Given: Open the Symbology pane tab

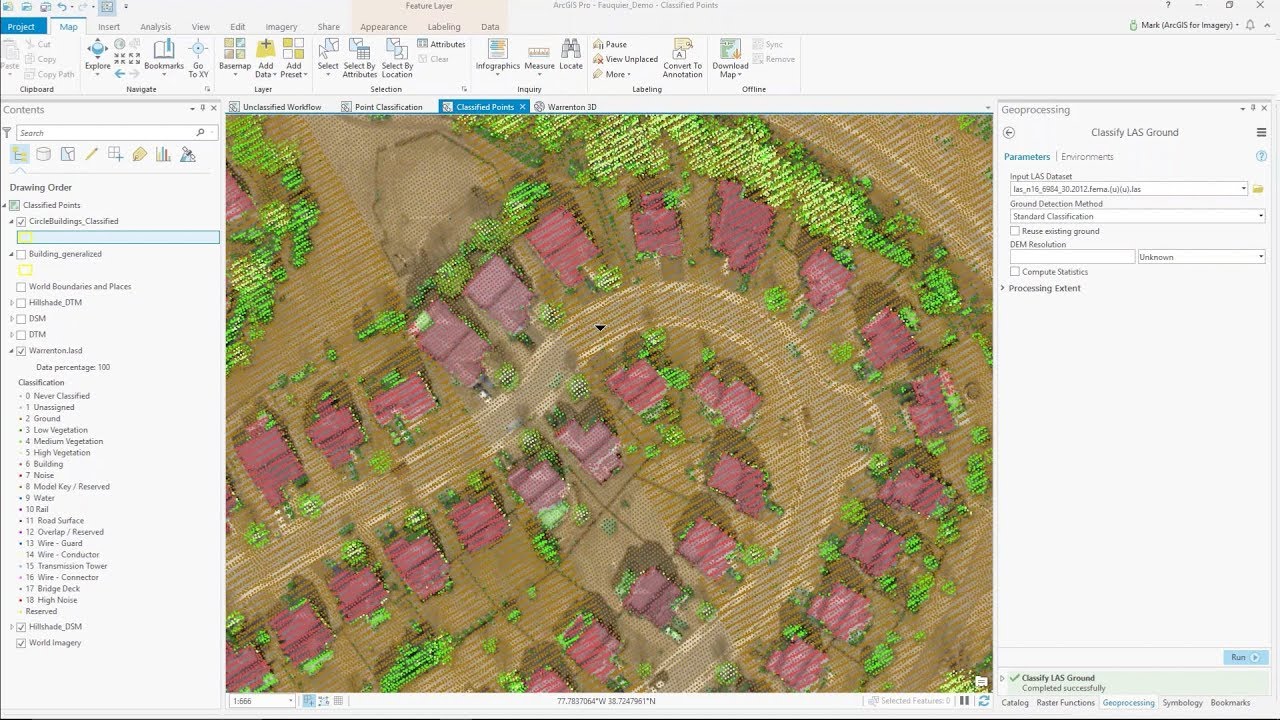Looking at the screenshot, I should coord(1183,703).
